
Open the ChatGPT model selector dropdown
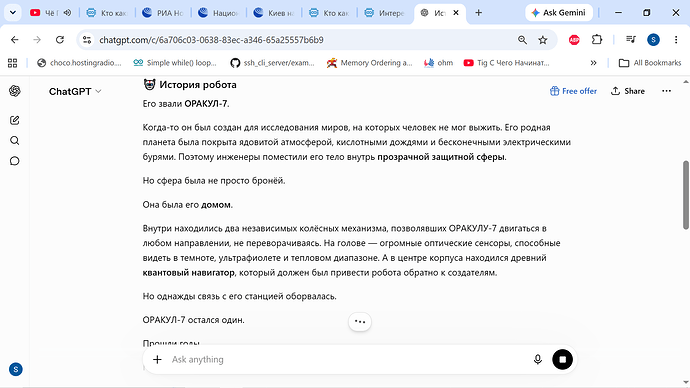75,92
